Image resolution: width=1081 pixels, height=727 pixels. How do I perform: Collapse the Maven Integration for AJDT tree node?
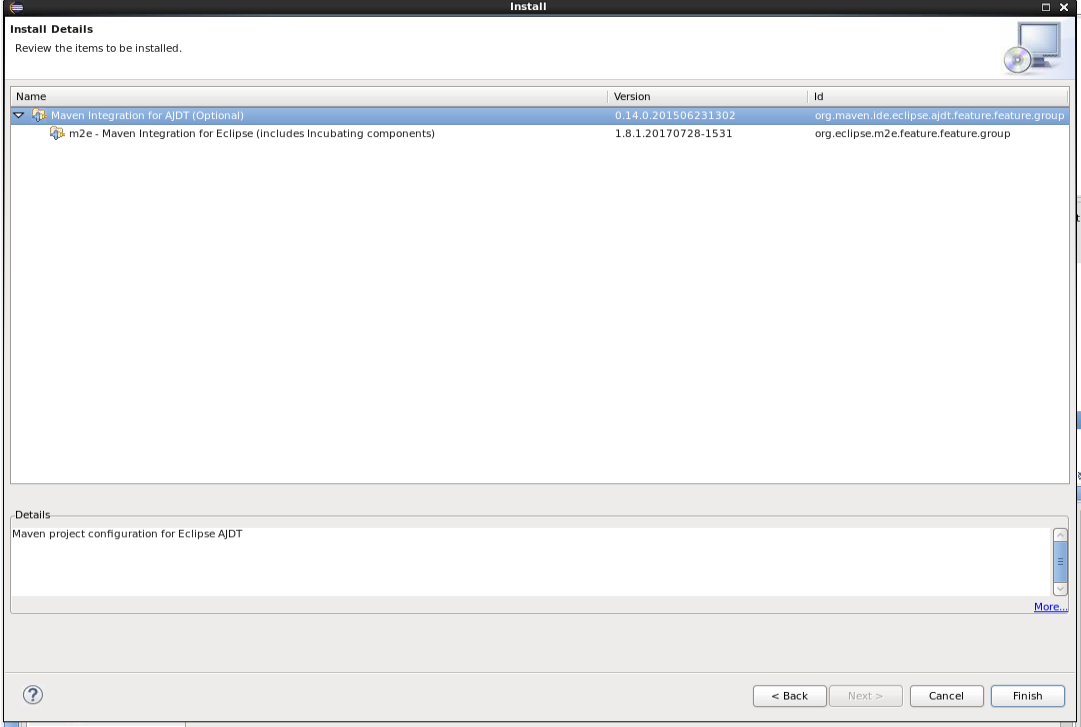(x=19, y=115)
